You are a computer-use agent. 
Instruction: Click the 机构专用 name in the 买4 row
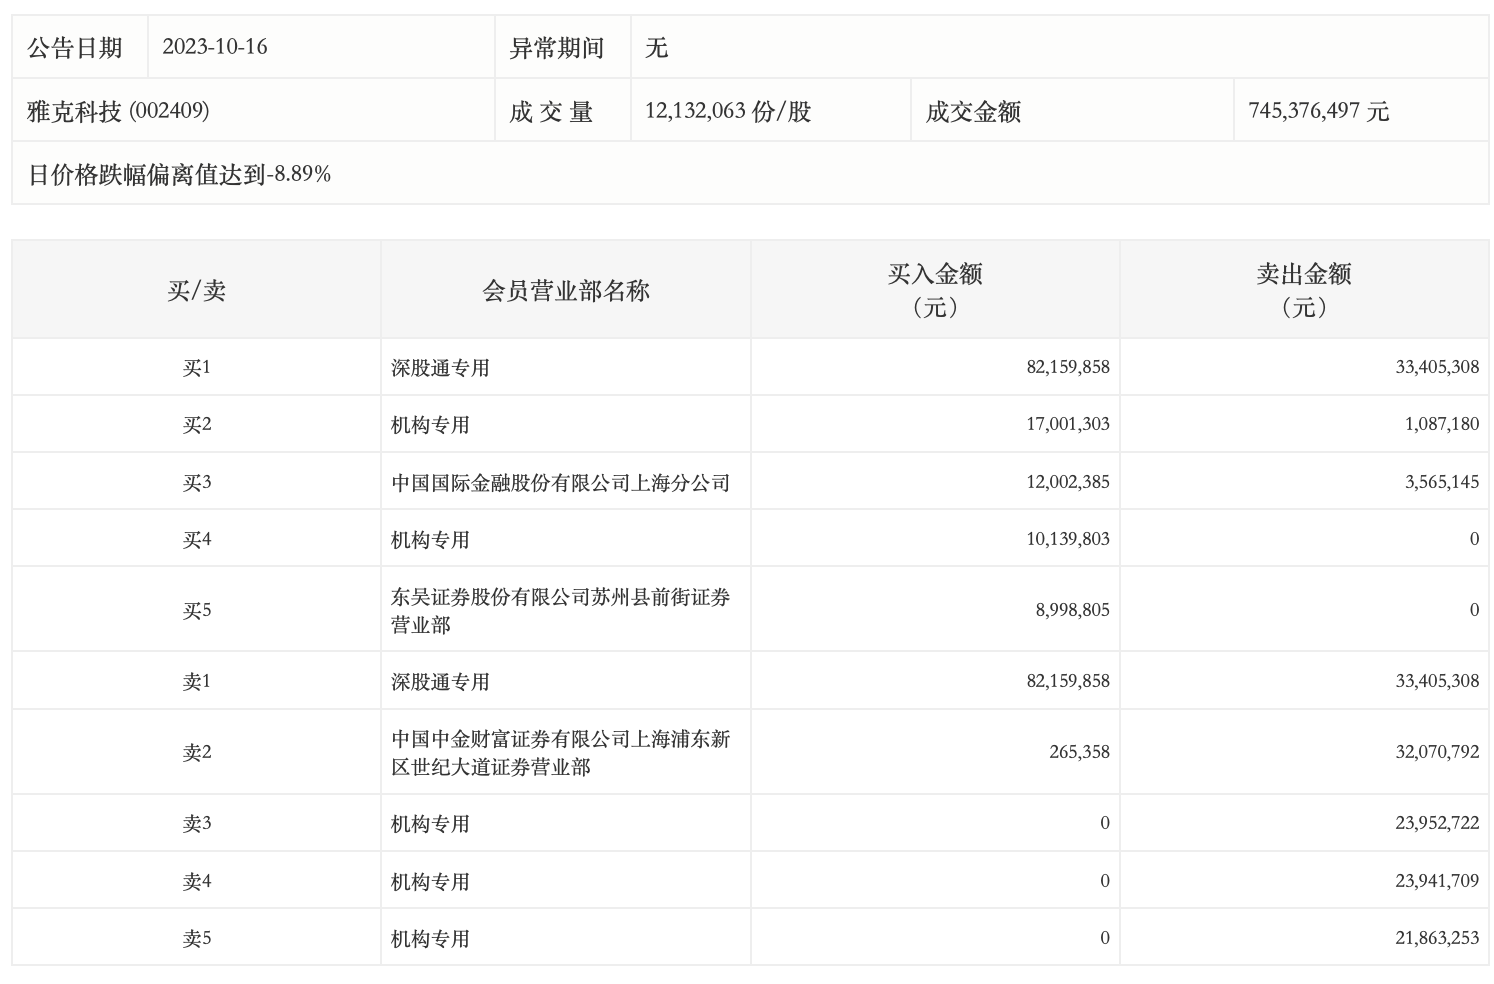pos(430,540)
